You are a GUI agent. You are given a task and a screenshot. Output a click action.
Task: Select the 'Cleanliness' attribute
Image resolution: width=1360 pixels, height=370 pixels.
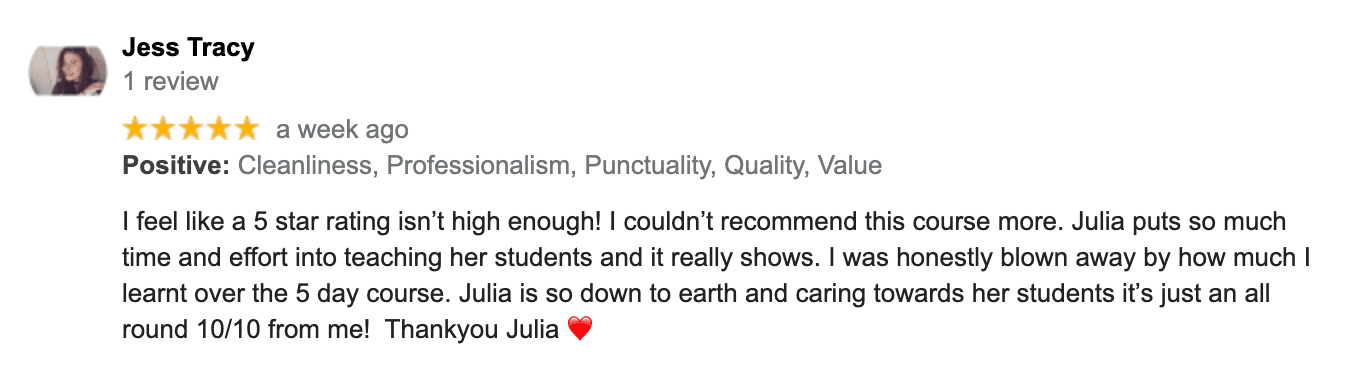pos(304,166)
